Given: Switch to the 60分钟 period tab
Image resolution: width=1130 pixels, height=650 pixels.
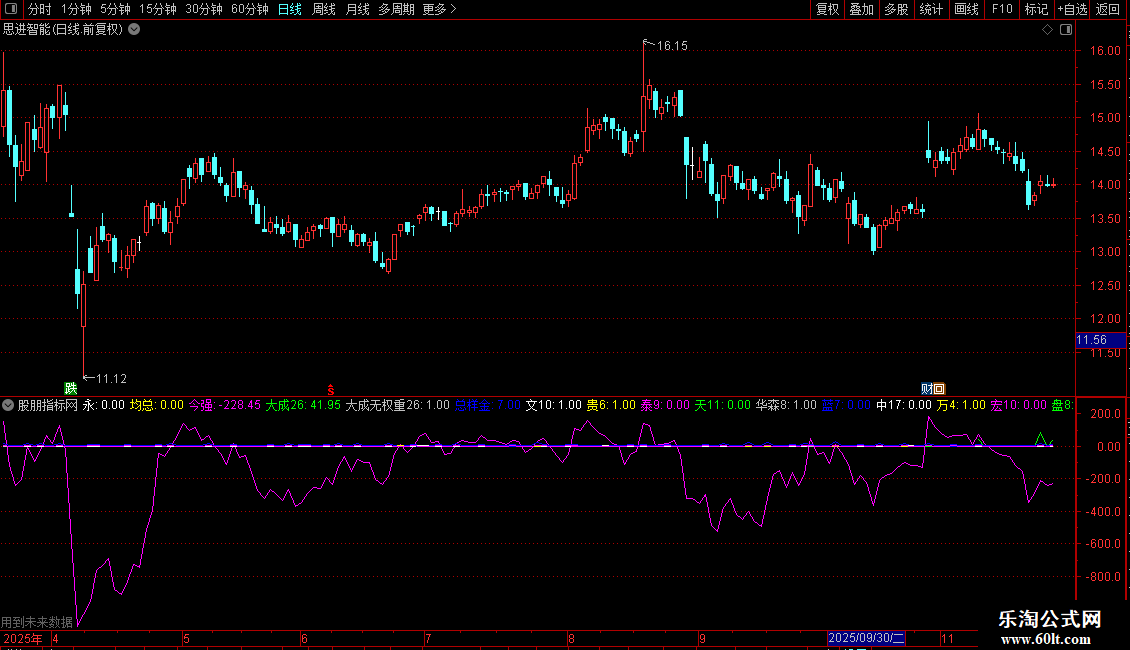Looking at the screenshot, I should [249, 9].
